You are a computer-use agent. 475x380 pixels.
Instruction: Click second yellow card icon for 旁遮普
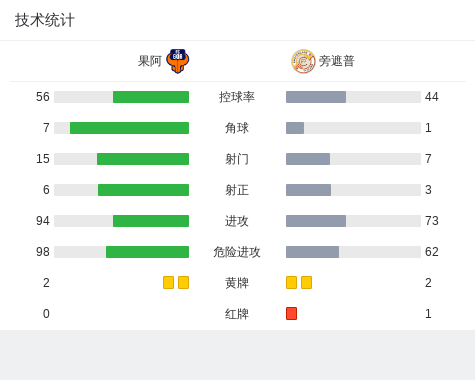pyautogui.click(x=306, y=283)
